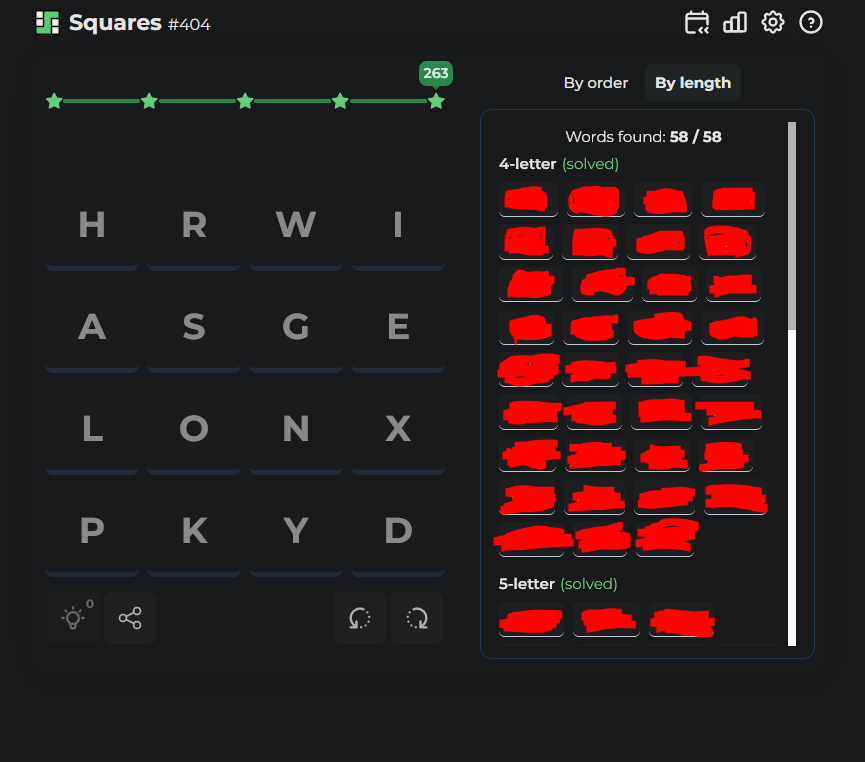
Task: Select the L letter tile
Action: click(92, 429)
